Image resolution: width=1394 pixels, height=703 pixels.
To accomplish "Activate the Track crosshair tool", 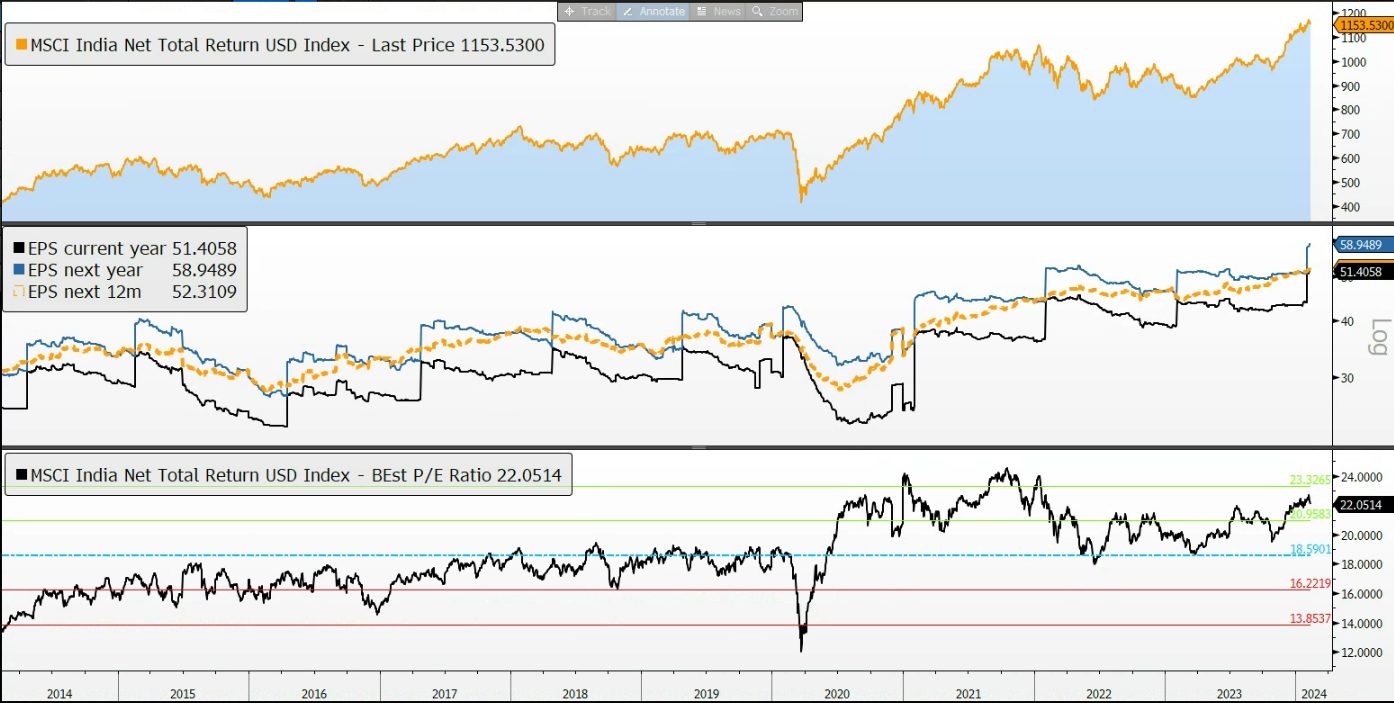I will click(x=587, y=11).
